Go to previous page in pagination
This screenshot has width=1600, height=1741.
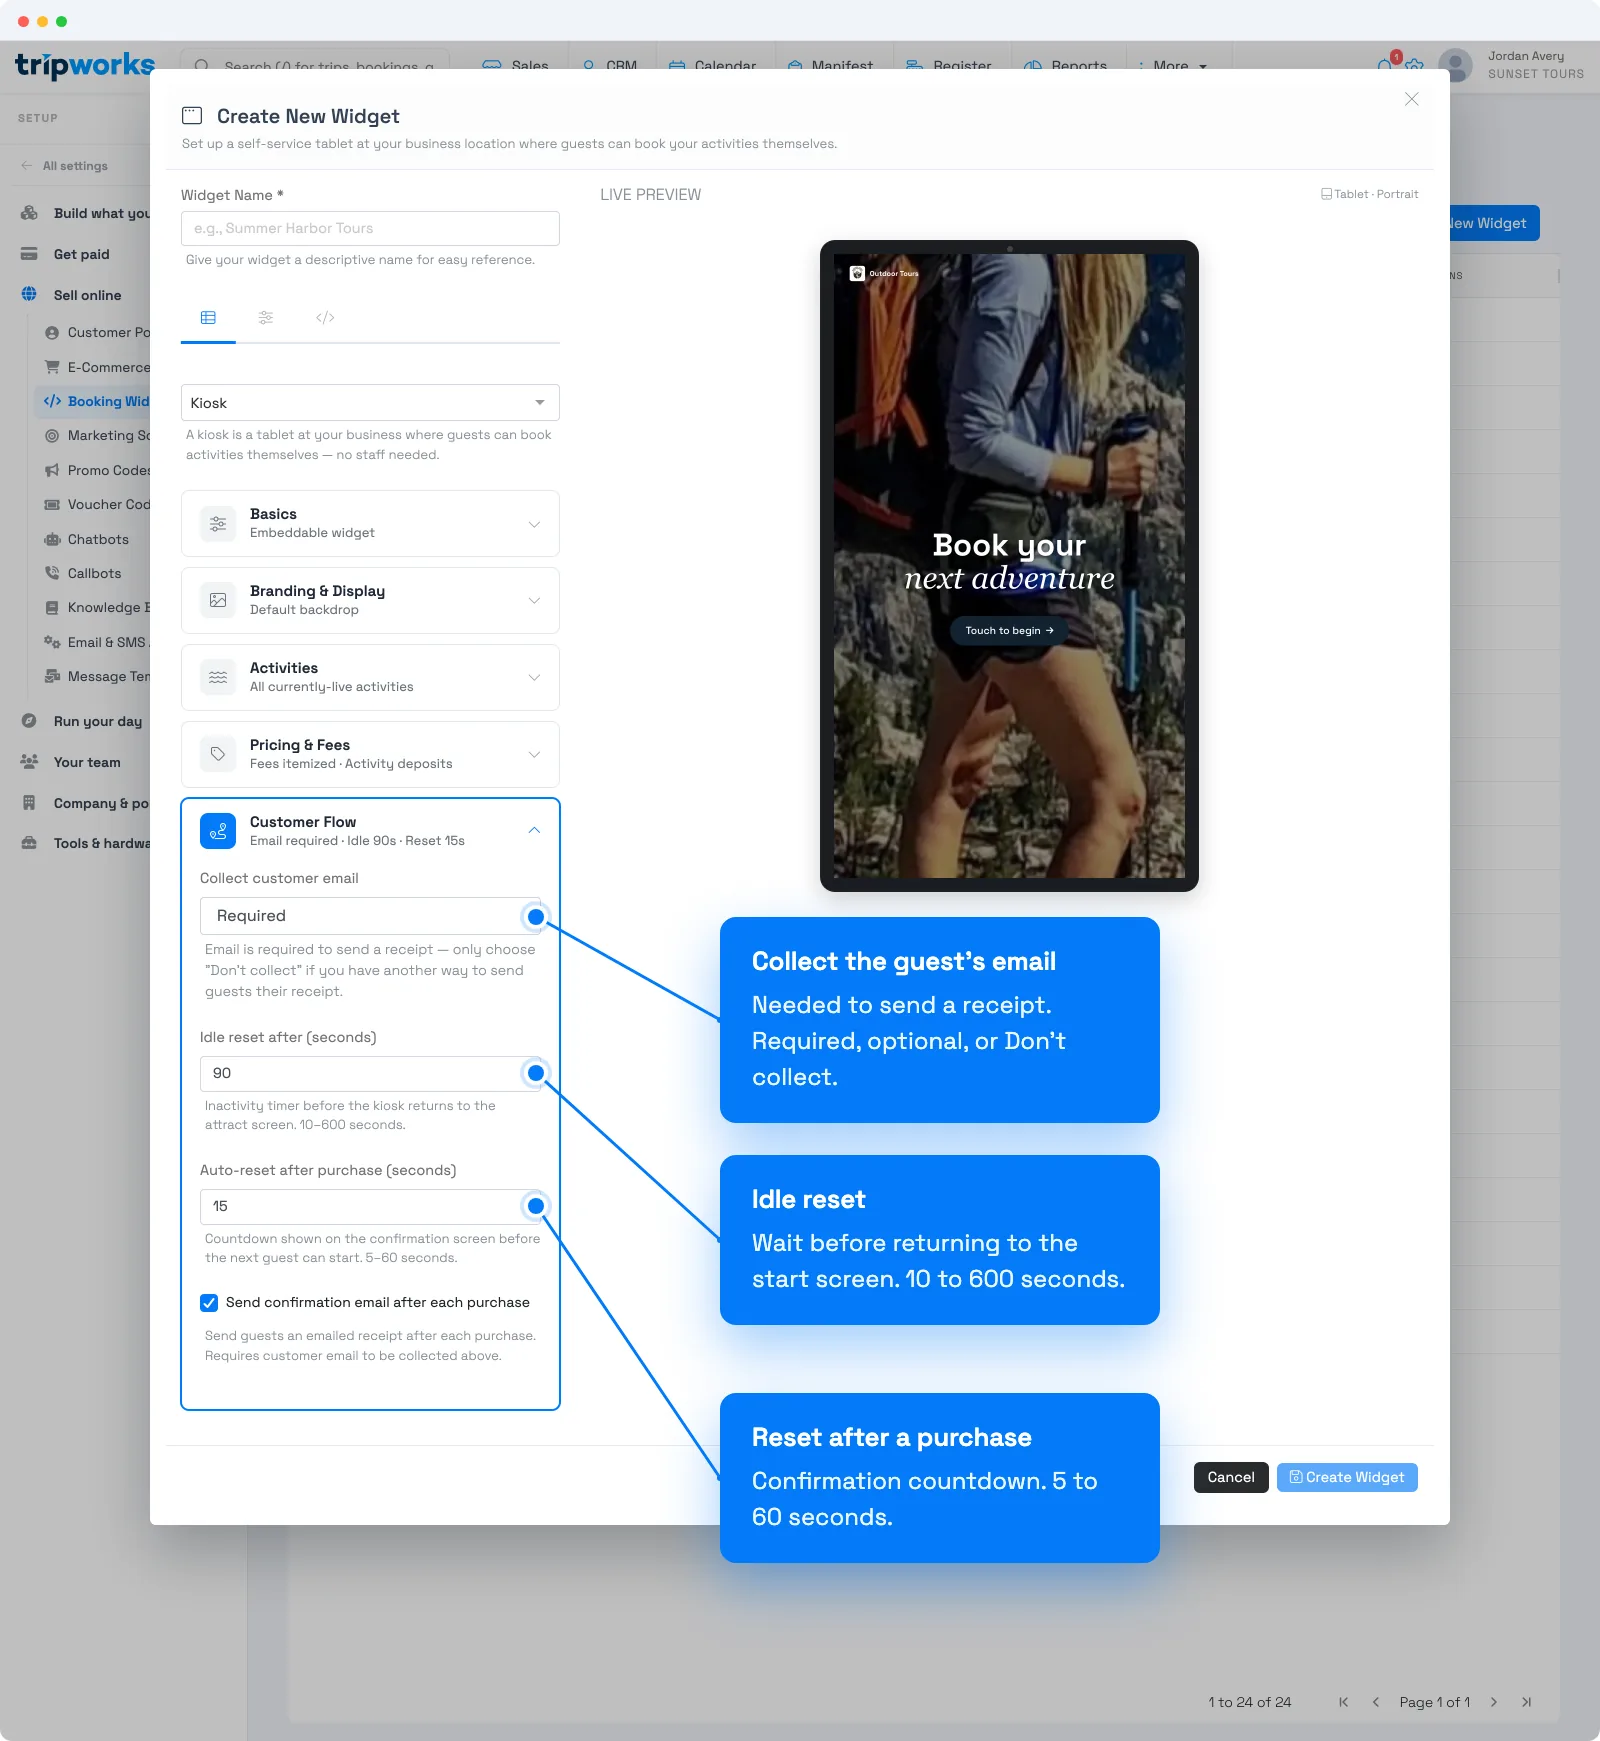[1376, 1702]
